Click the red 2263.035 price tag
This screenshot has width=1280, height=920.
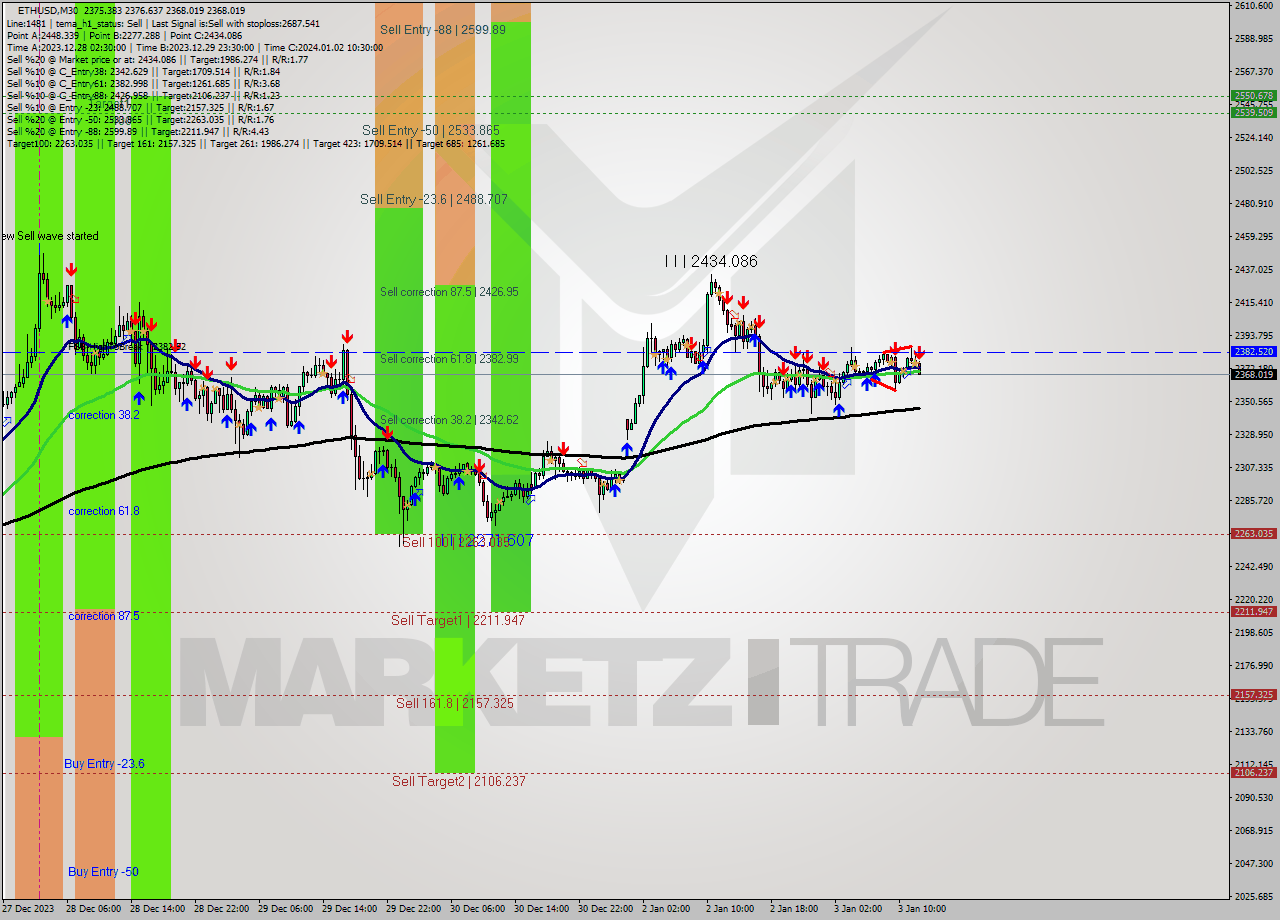pyautogui.click(x=1253, y=533)
